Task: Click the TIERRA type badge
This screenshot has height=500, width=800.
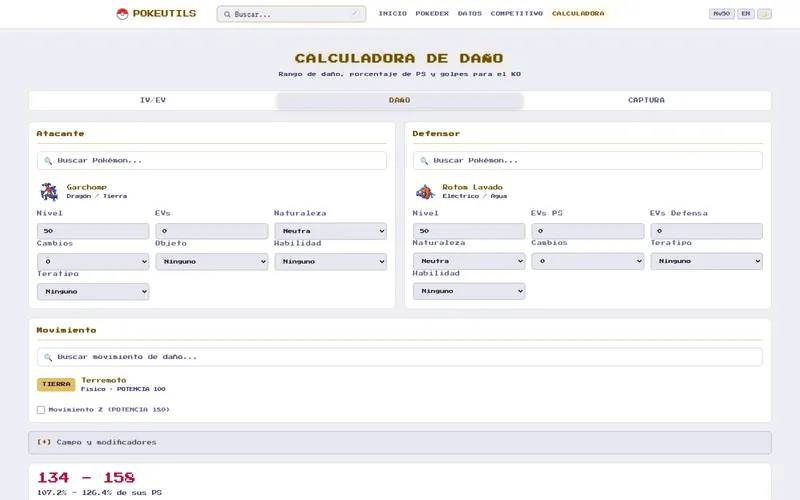Action: [56, 384]
